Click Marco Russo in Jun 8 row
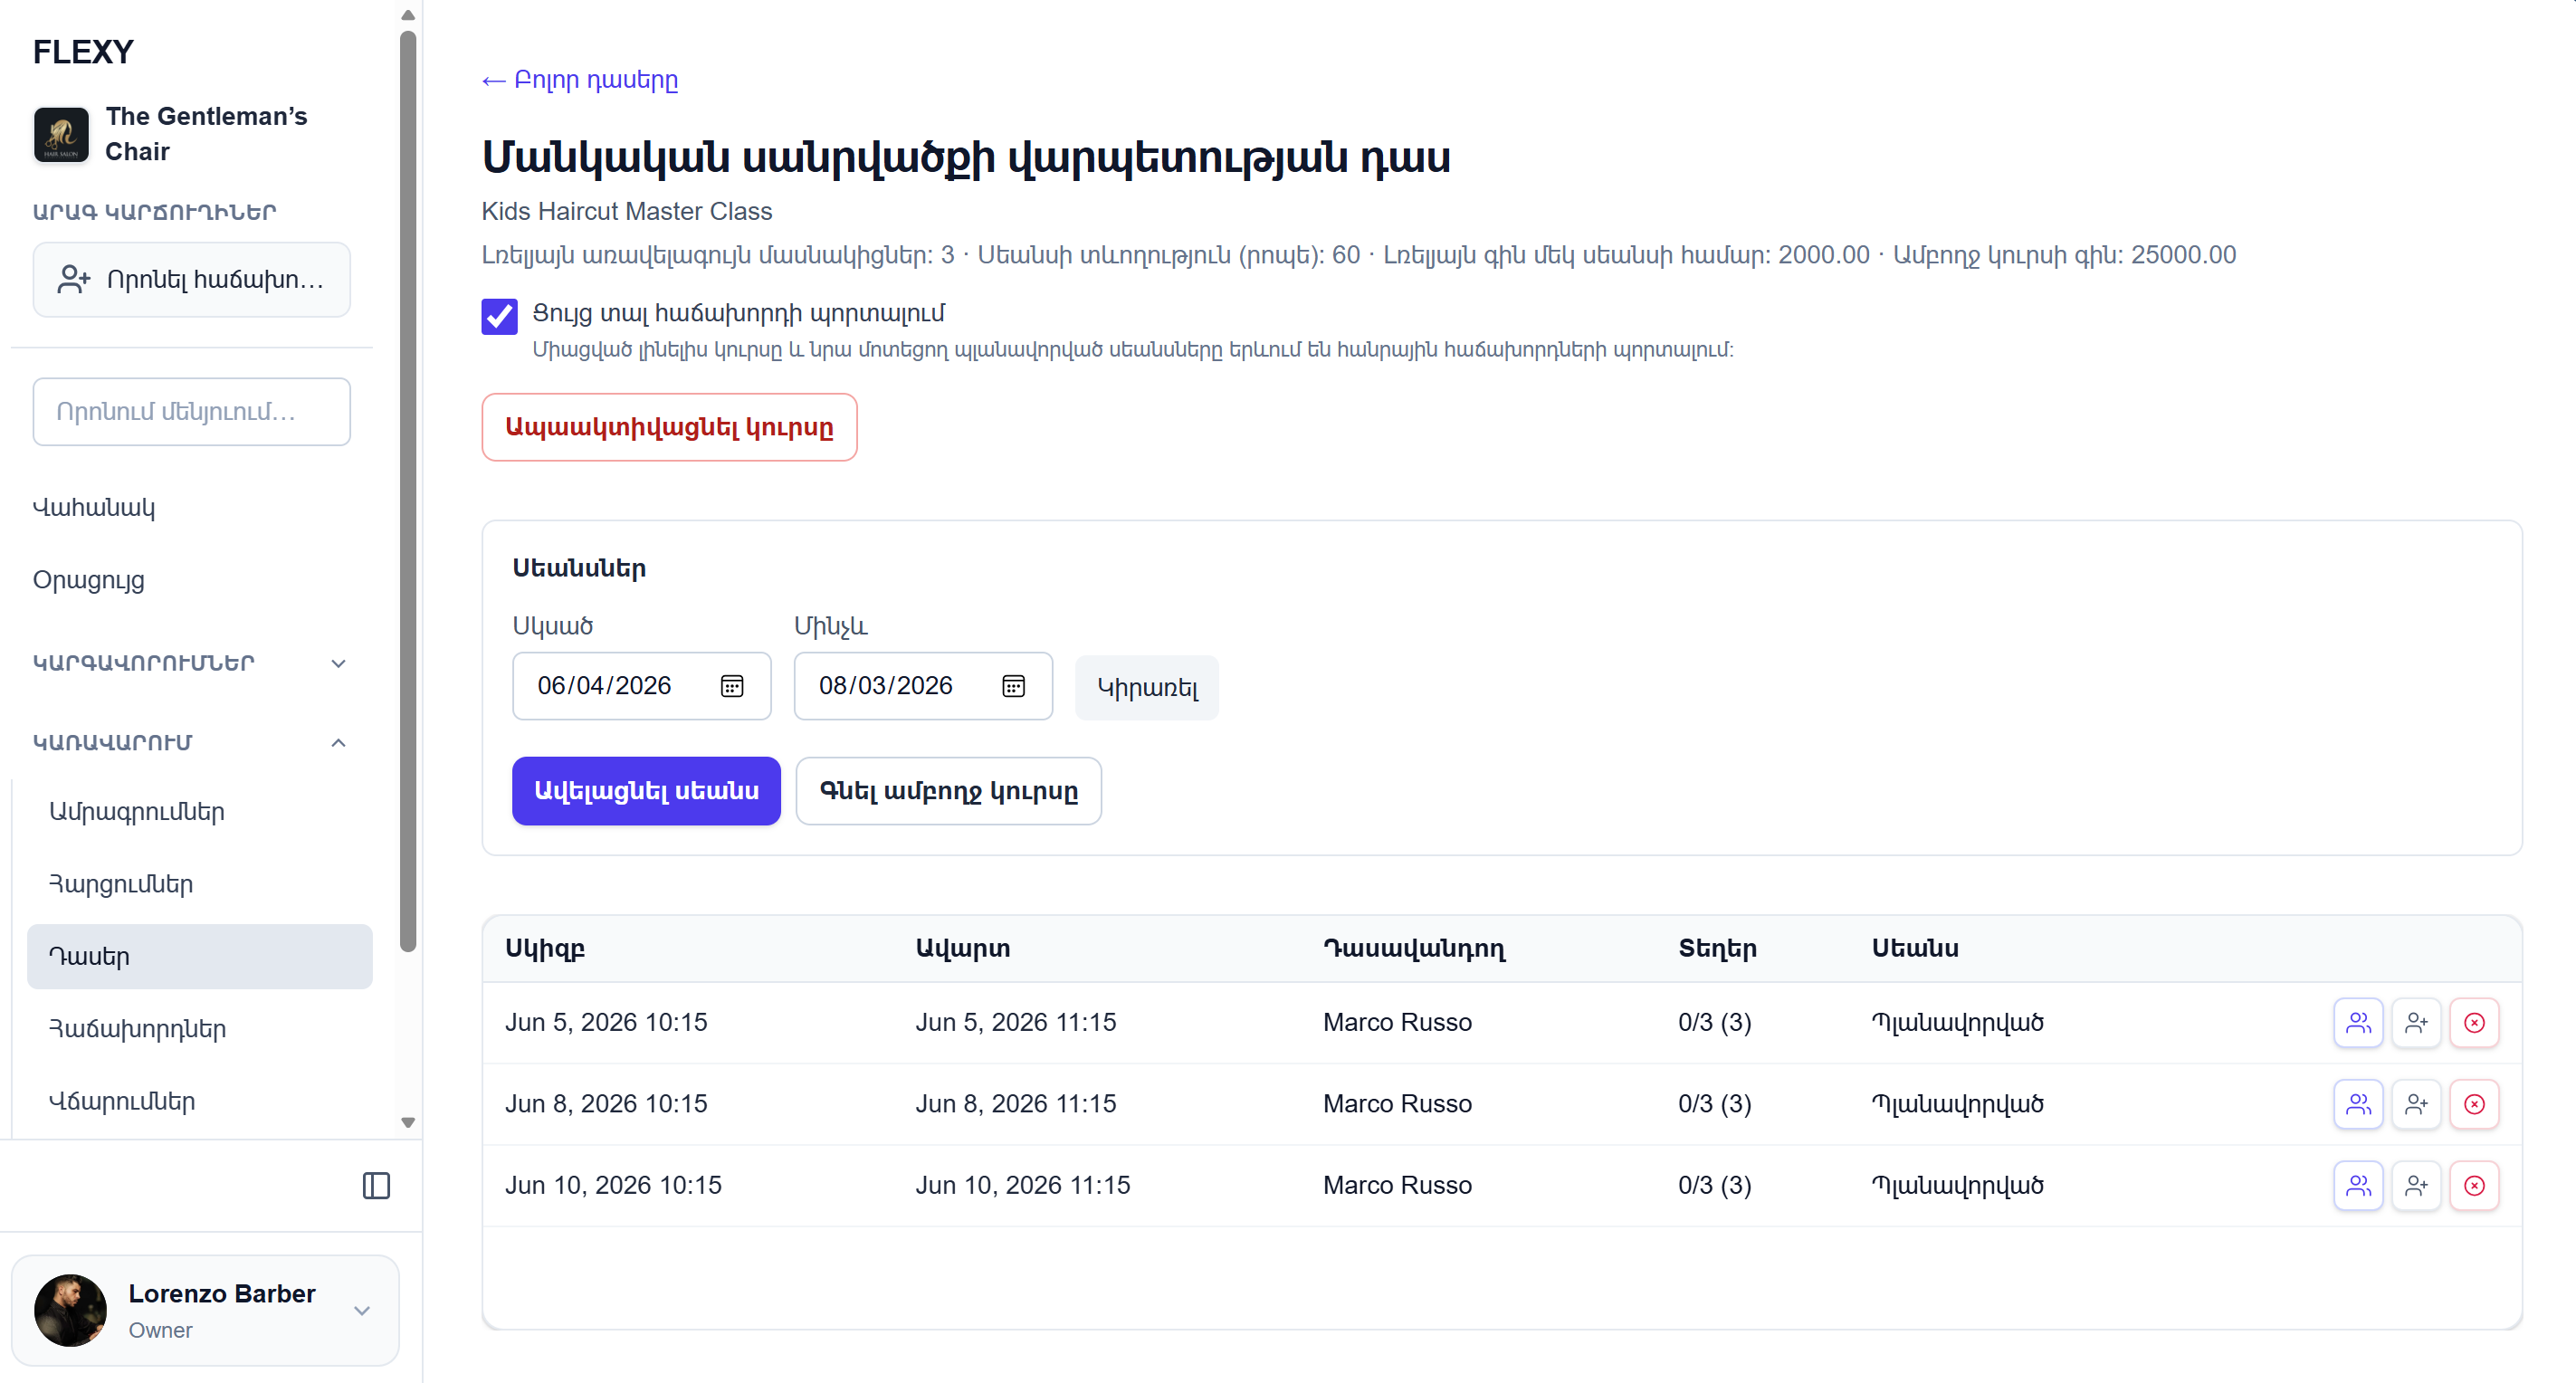The image size is (2576, 1383). pos(1397,1104)
